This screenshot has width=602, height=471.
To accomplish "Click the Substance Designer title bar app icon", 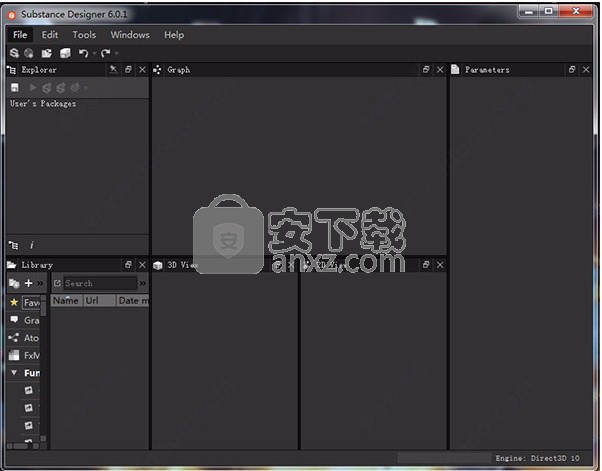I will click(12, 15).
